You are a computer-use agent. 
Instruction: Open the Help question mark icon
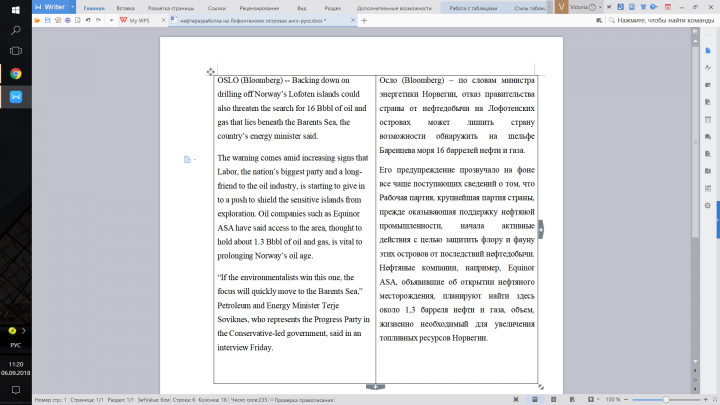point(653,7)
